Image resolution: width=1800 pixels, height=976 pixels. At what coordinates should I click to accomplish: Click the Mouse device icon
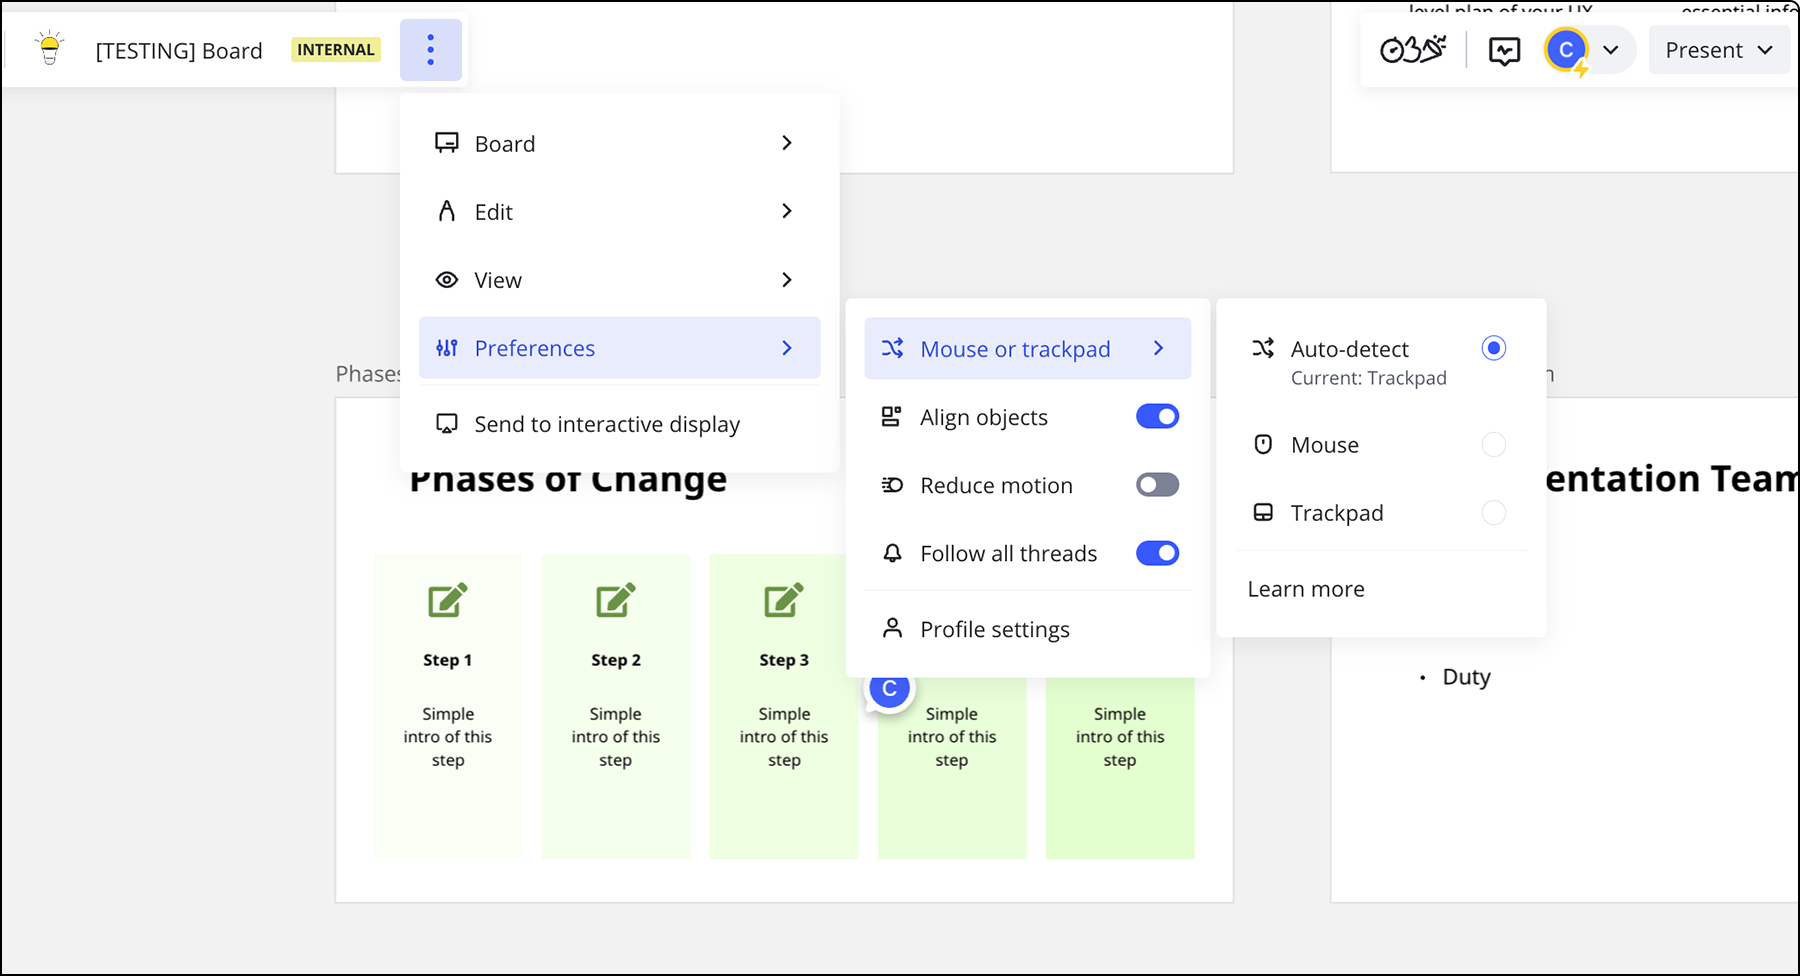(x=1263, y=444)
